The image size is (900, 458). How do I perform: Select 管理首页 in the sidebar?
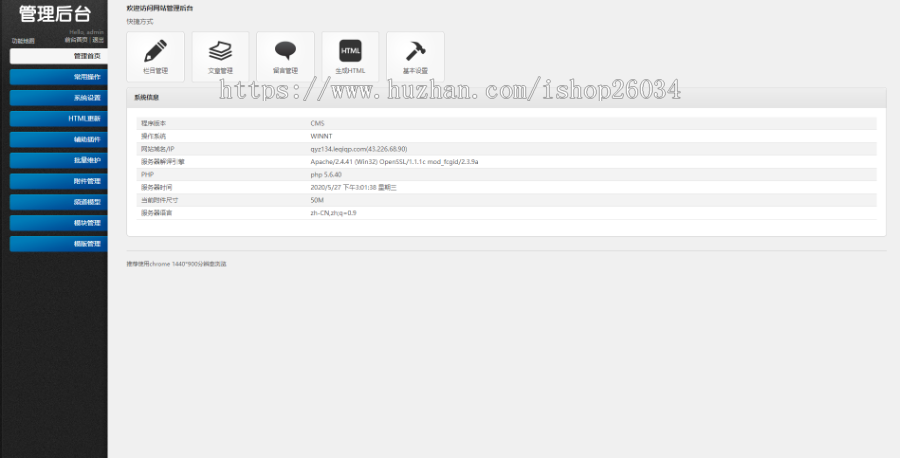point(59,56)
